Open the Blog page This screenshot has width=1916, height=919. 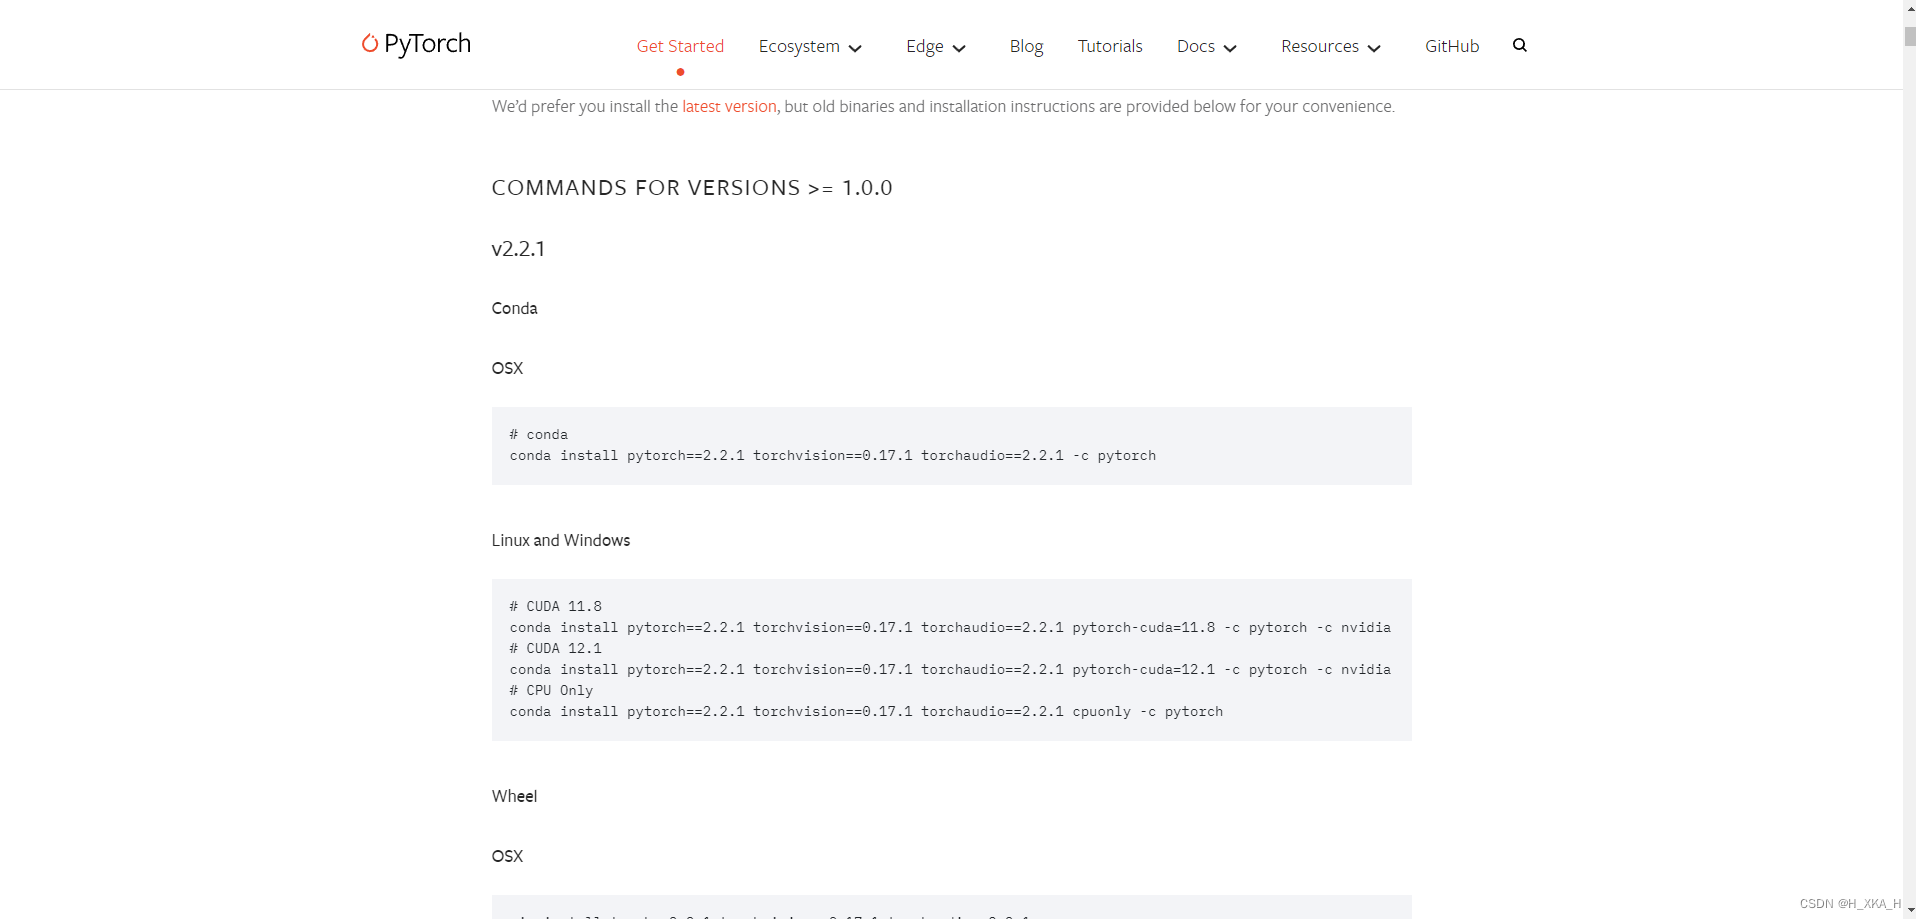coord(1026,46)
